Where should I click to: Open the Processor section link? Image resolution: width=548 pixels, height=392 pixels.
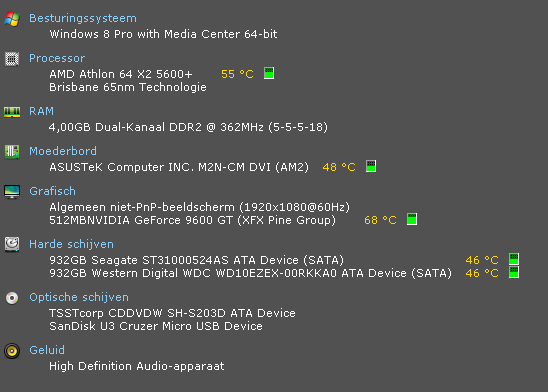[x=57, y=58]
